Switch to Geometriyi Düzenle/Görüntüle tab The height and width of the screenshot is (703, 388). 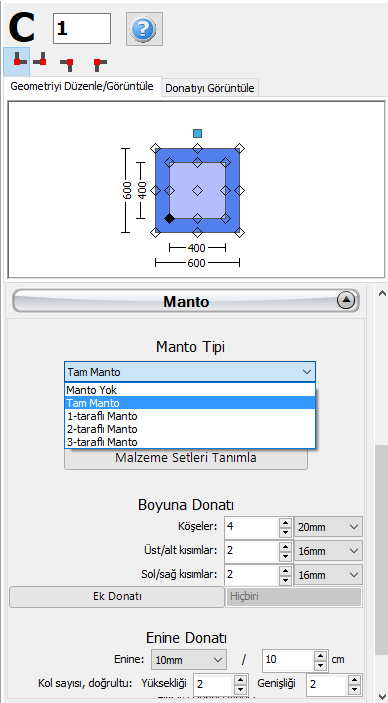click(82, 86)
